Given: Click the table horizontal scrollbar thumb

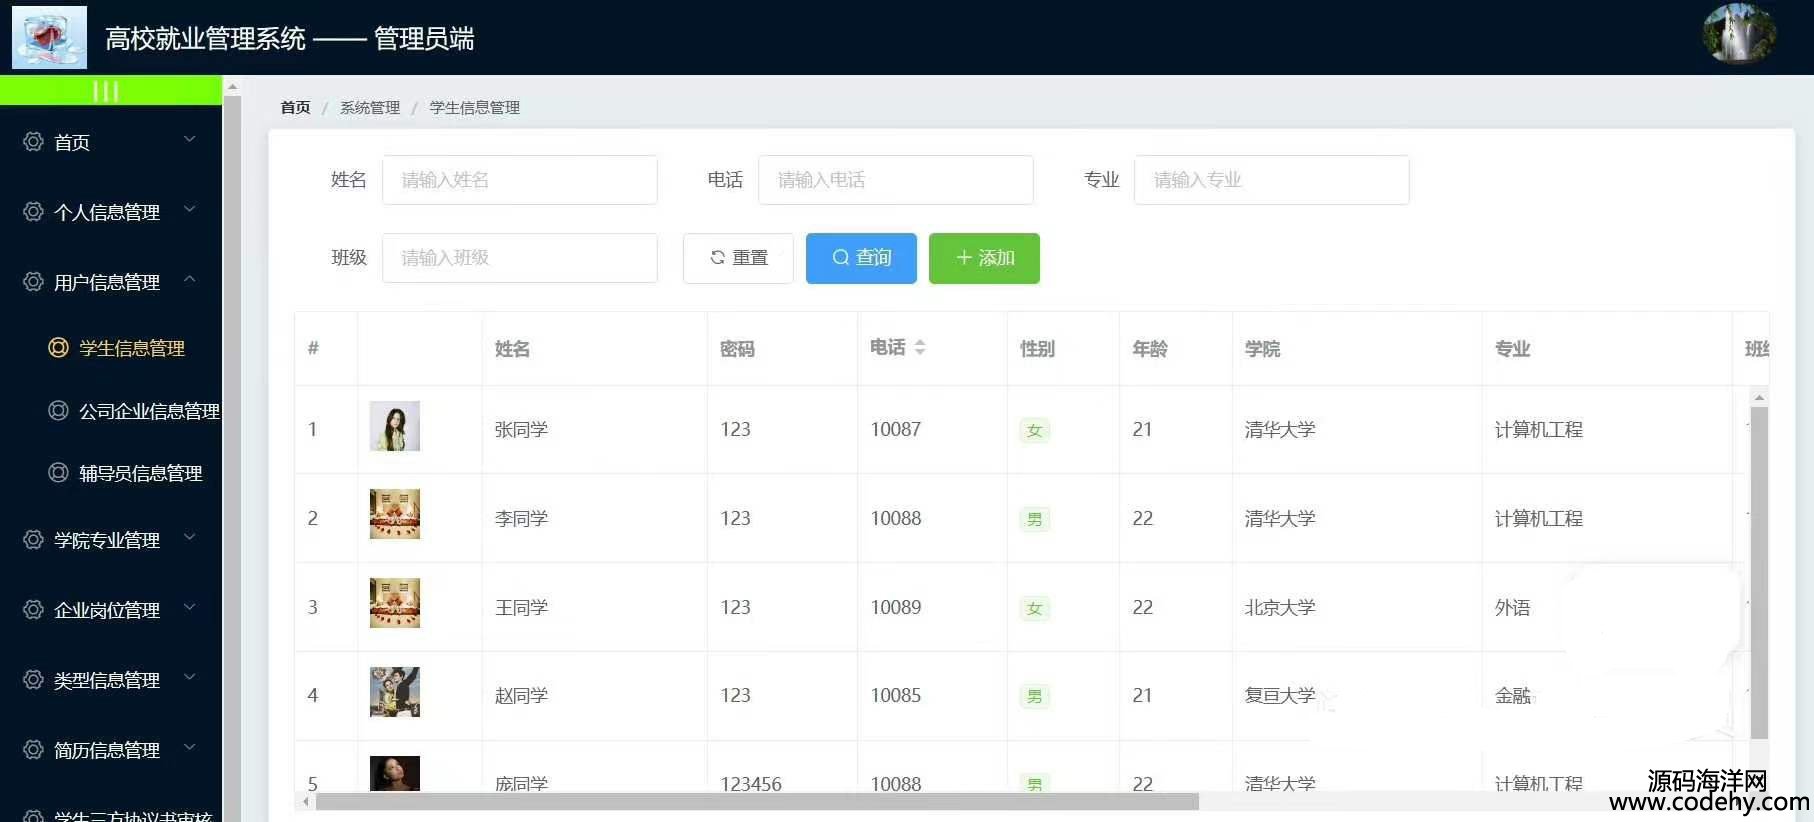Looking at the screenshot, I should [x=757, y=802].
